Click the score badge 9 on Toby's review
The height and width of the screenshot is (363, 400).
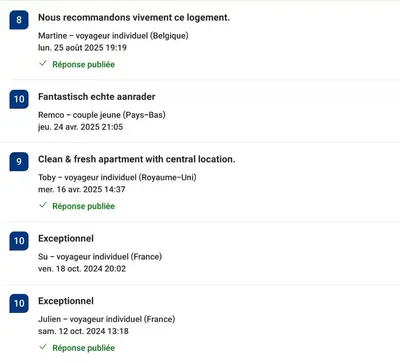pos(19,161)
